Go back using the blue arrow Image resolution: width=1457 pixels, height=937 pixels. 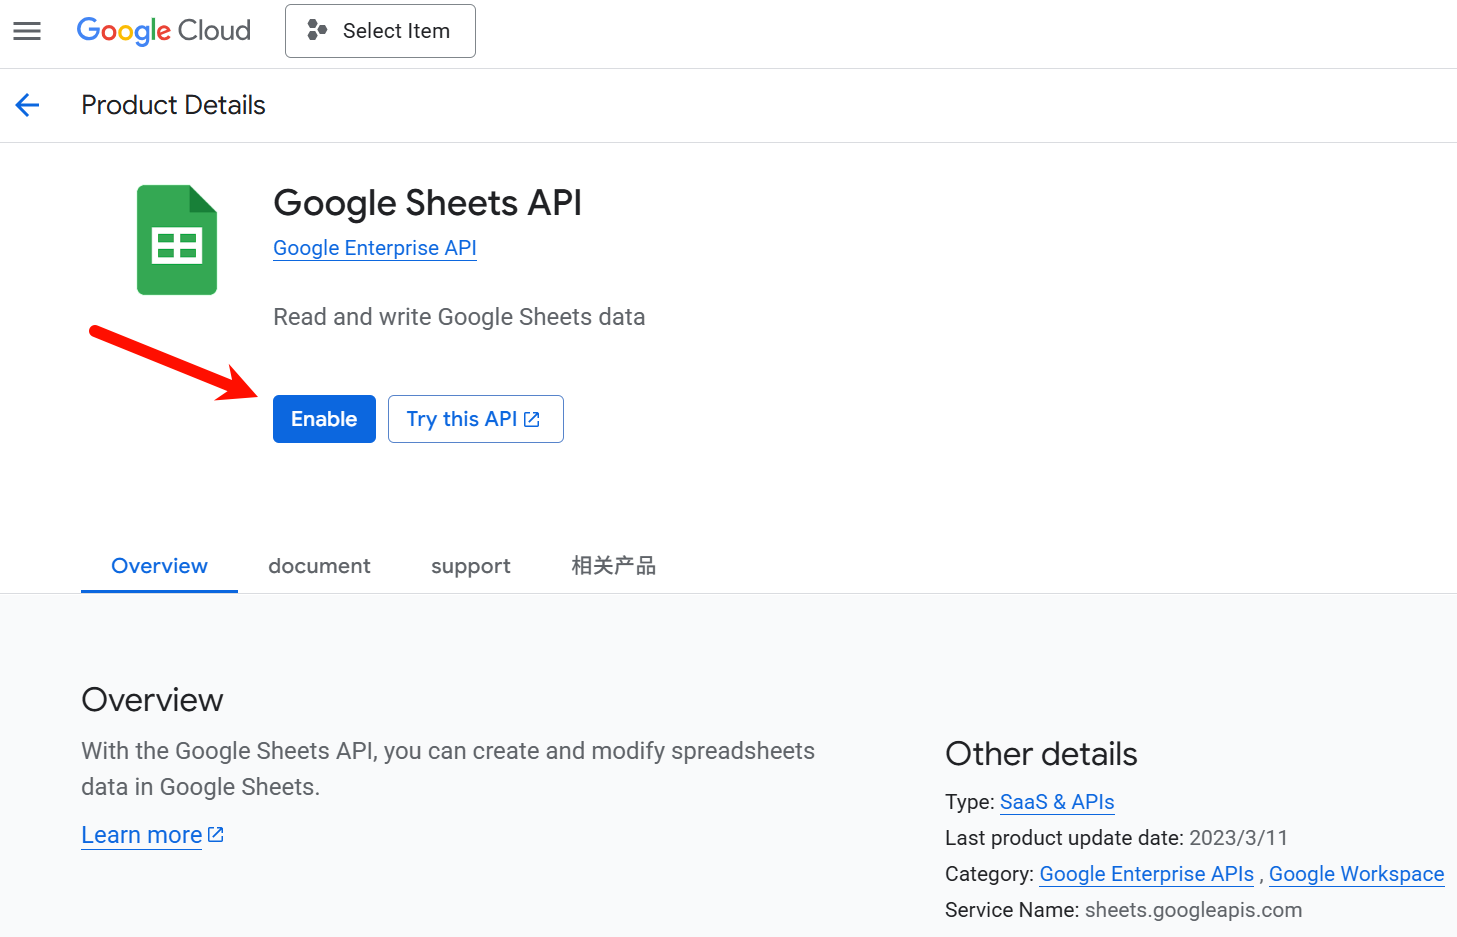(x=27, y=105)
